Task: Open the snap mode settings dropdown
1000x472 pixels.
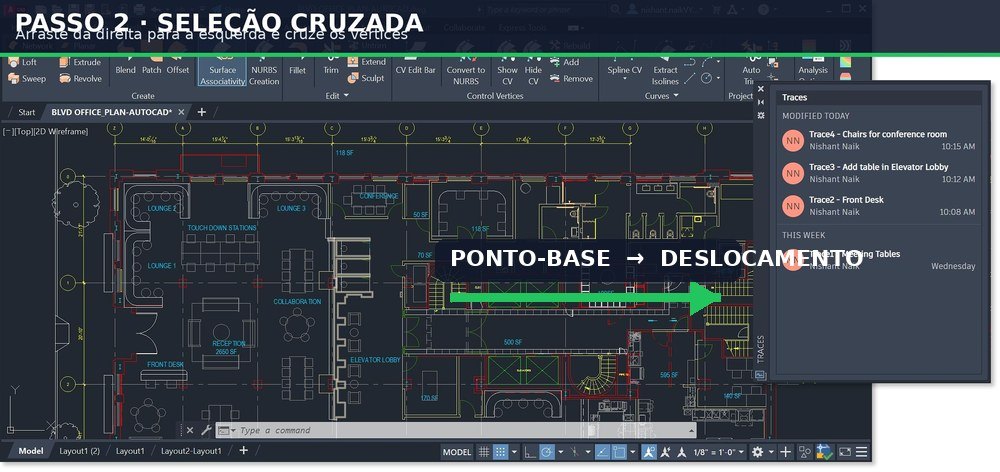Action: [x=515, y=452]
